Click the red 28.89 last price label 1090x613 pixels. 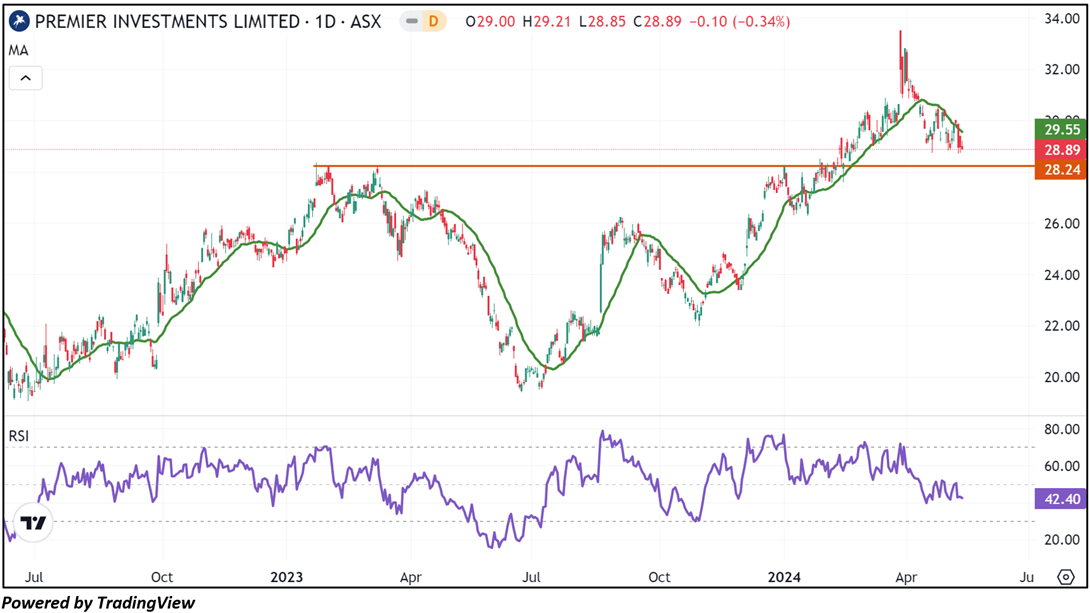1061,149
